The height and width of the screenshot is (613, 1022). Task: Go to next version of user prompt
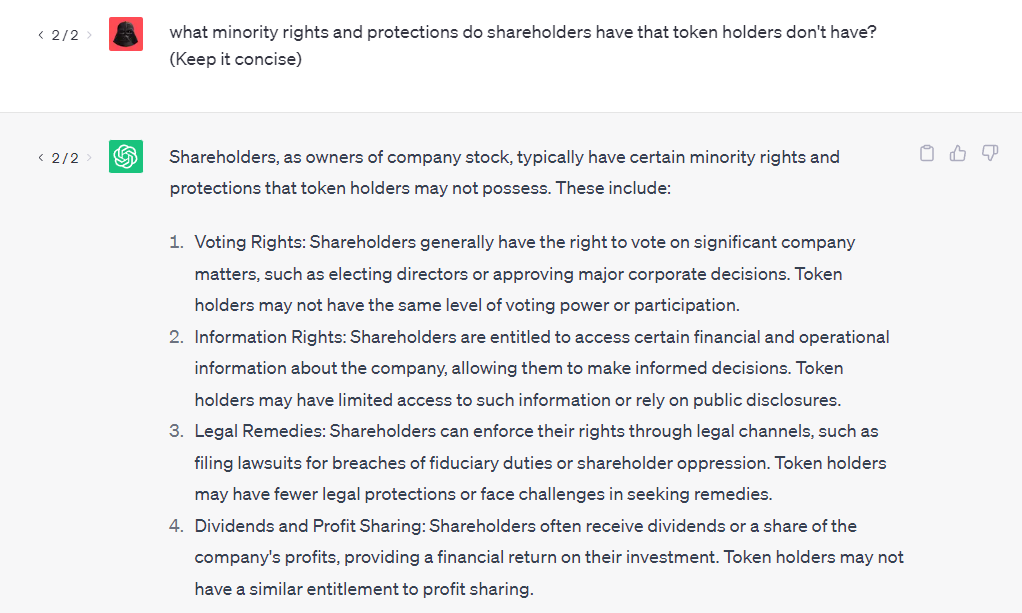click(x=89, y=35)
